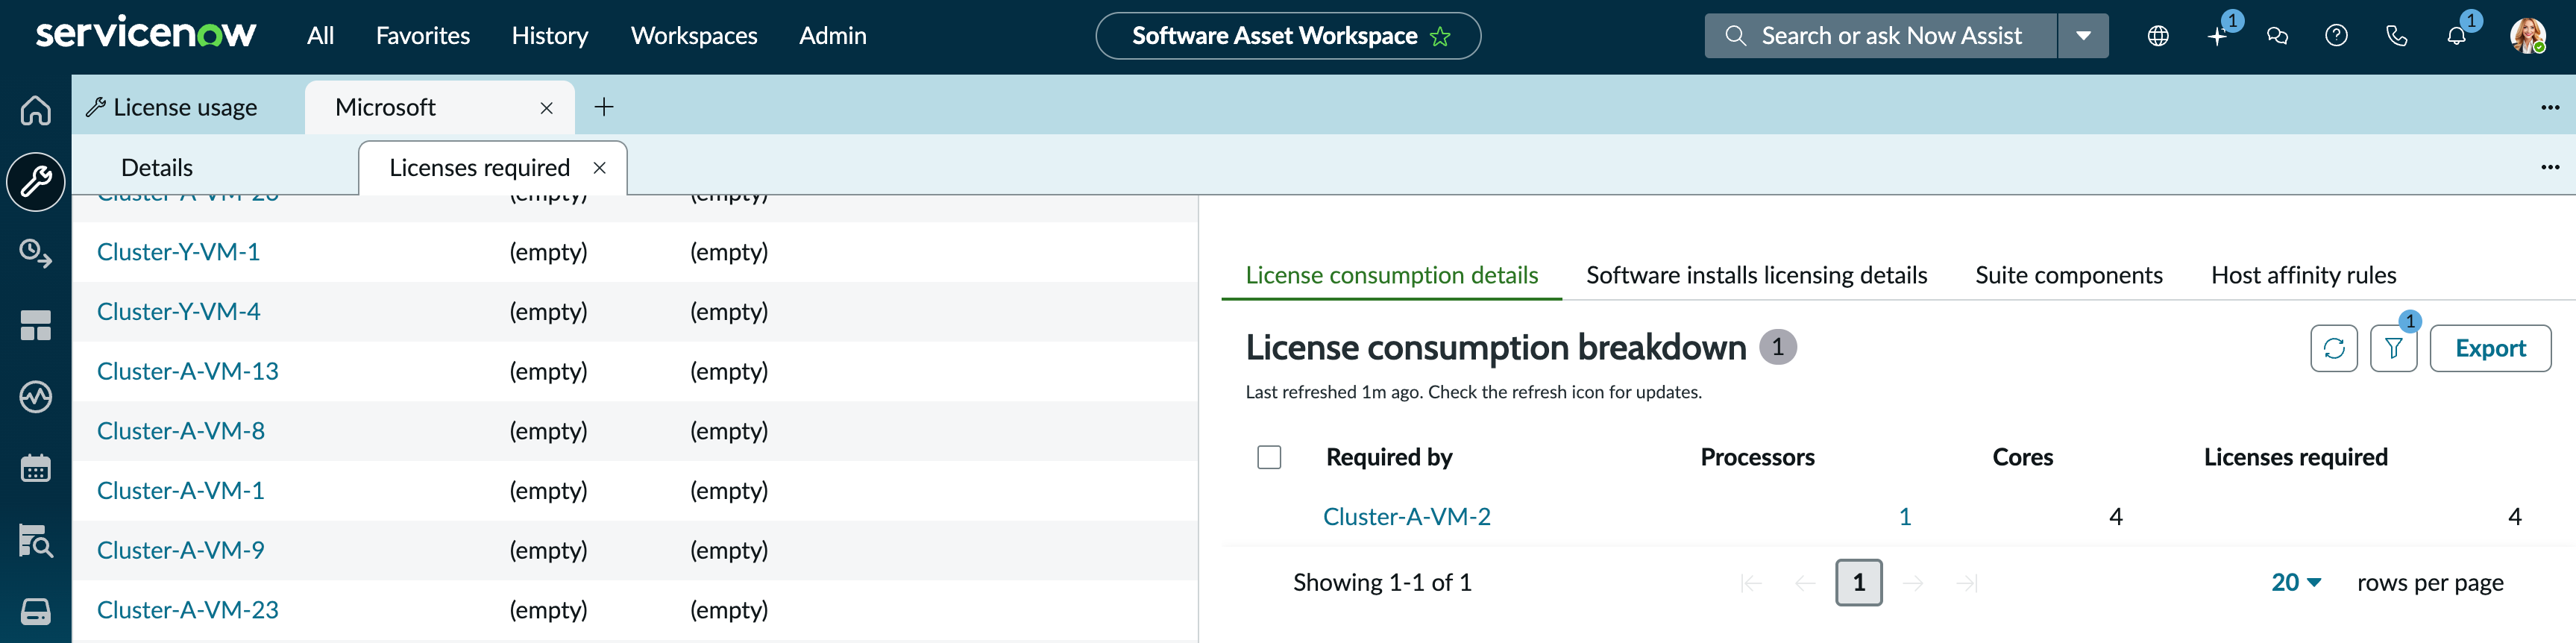2576x643 pixels.
Task: Open the History menu
Action: [550, 36]
